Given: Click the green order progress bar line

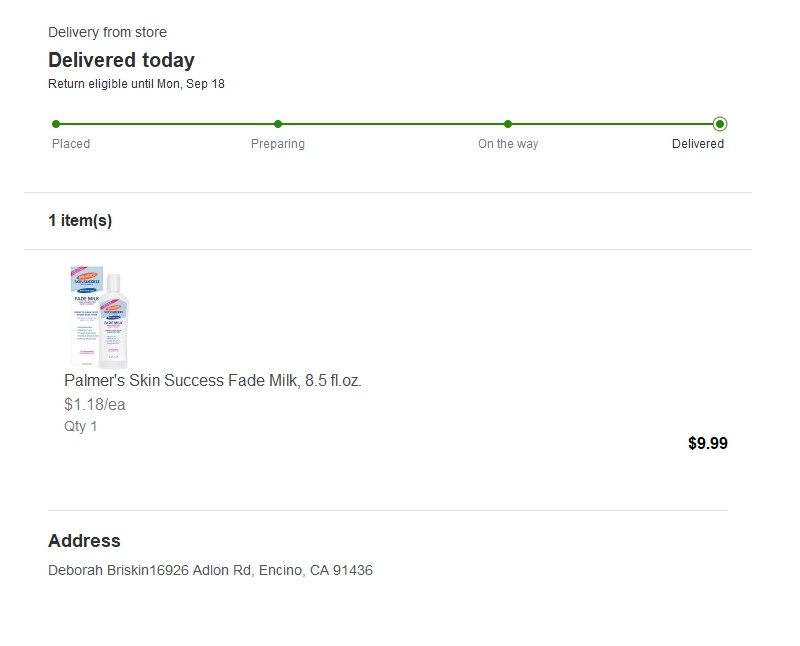Looking at the screenshot, I should click(x=390, y=124).
